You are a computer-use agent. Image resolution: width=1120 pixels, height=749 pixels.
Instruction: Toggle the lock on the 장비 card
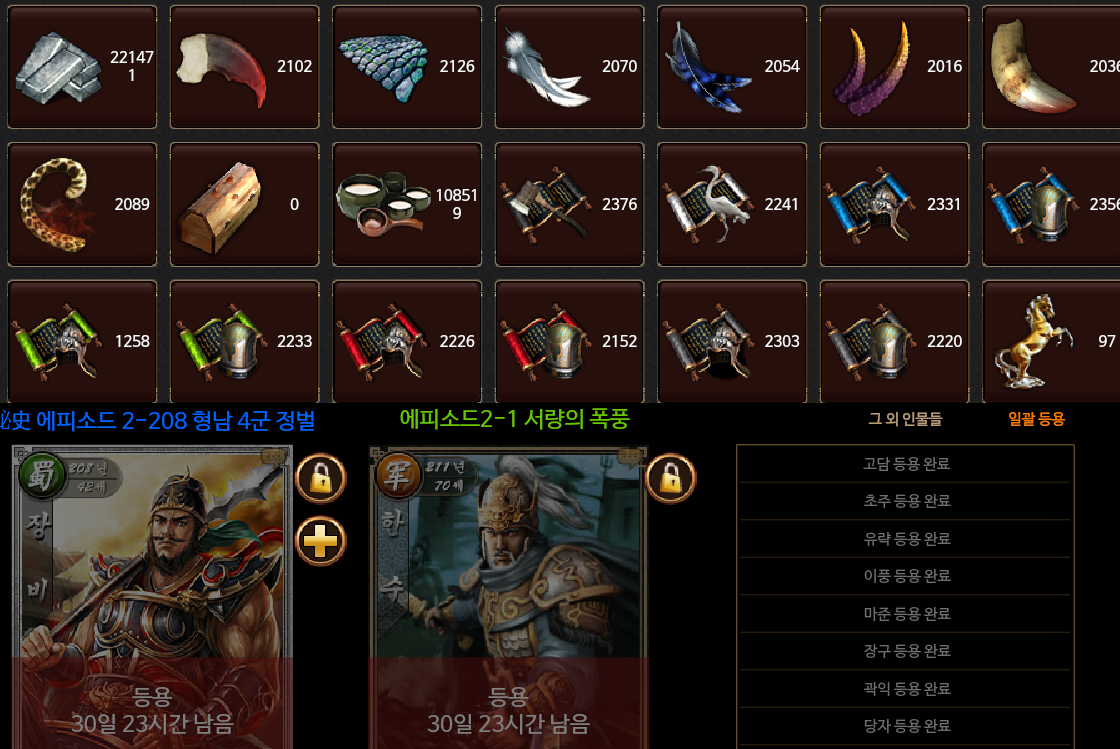(x=321, y=478)
